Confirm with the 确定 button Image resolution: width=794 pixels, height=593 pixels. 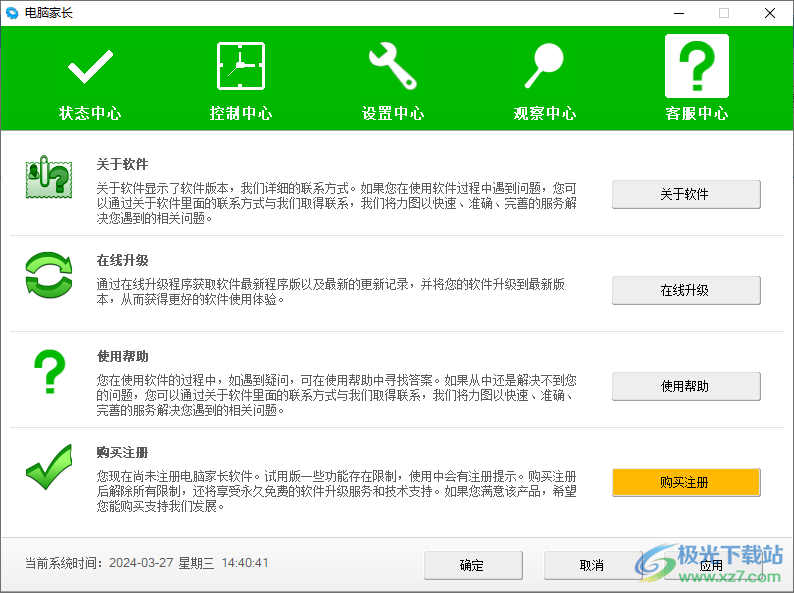(473, 565)
